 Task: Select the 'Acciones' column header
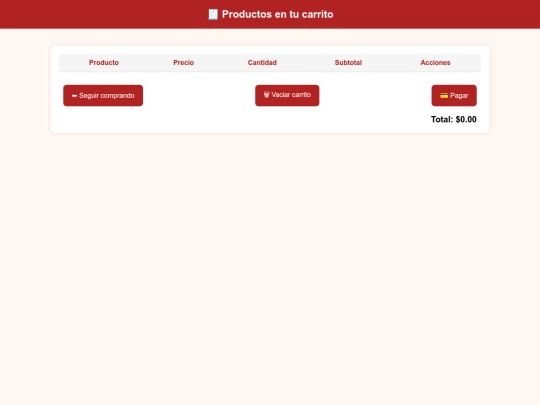tap(435, 63)
